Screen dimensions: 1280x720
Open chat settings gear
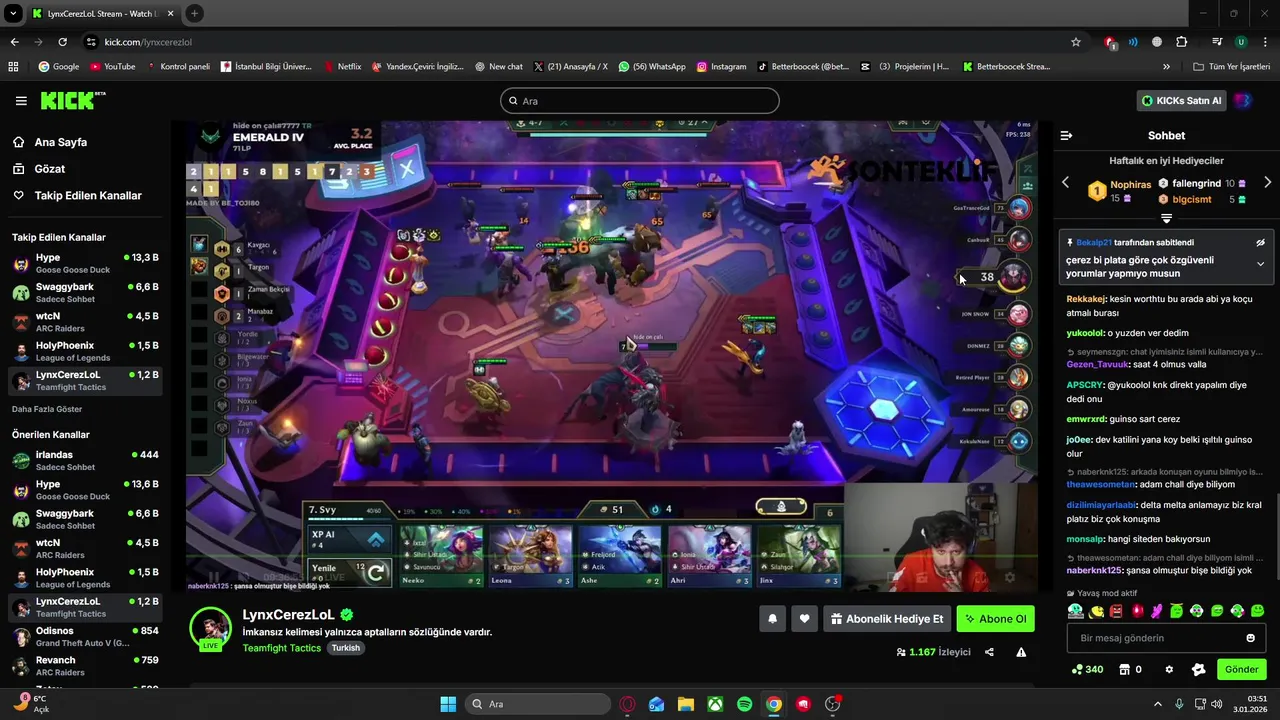(1169, 670)
